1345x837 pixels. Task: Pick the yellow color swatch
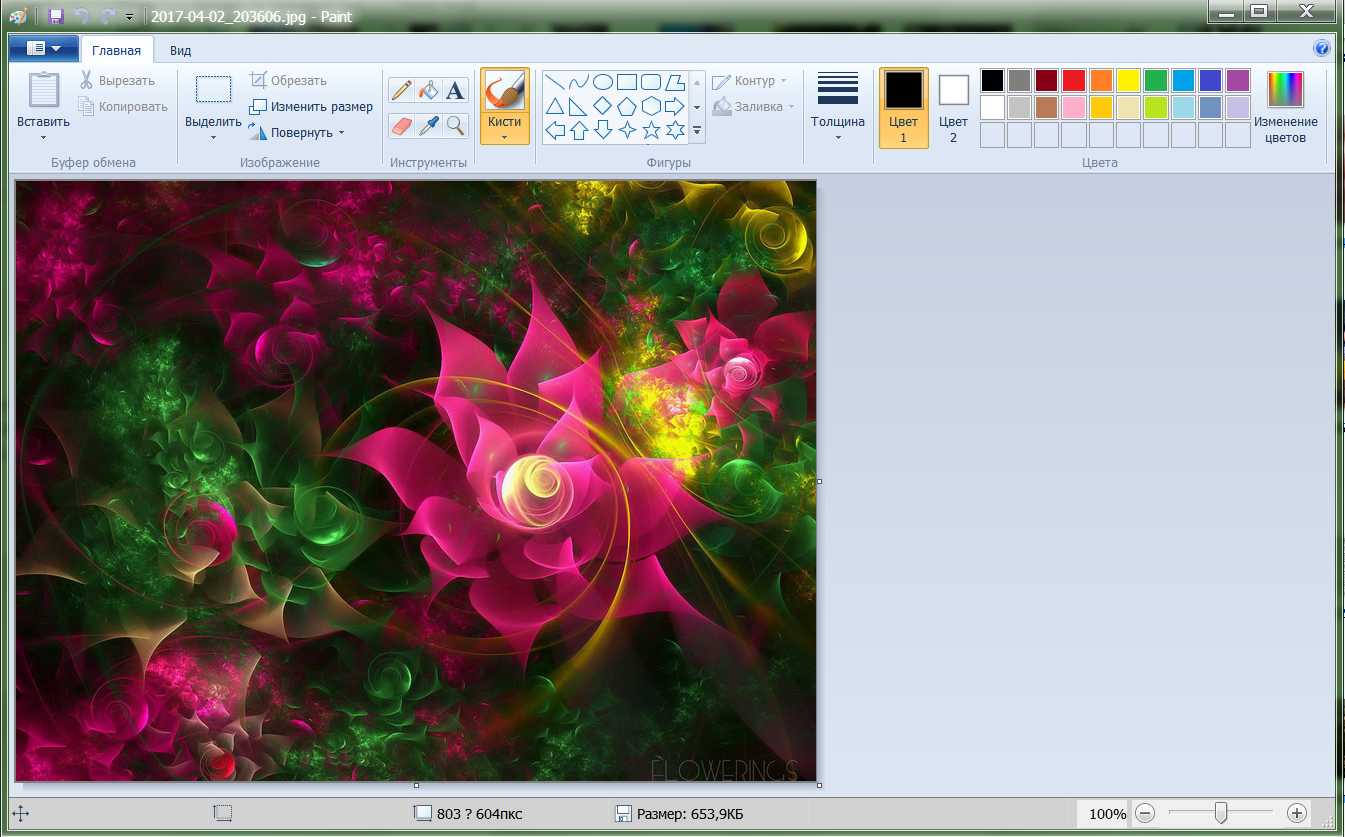[x=1128, y=80]
